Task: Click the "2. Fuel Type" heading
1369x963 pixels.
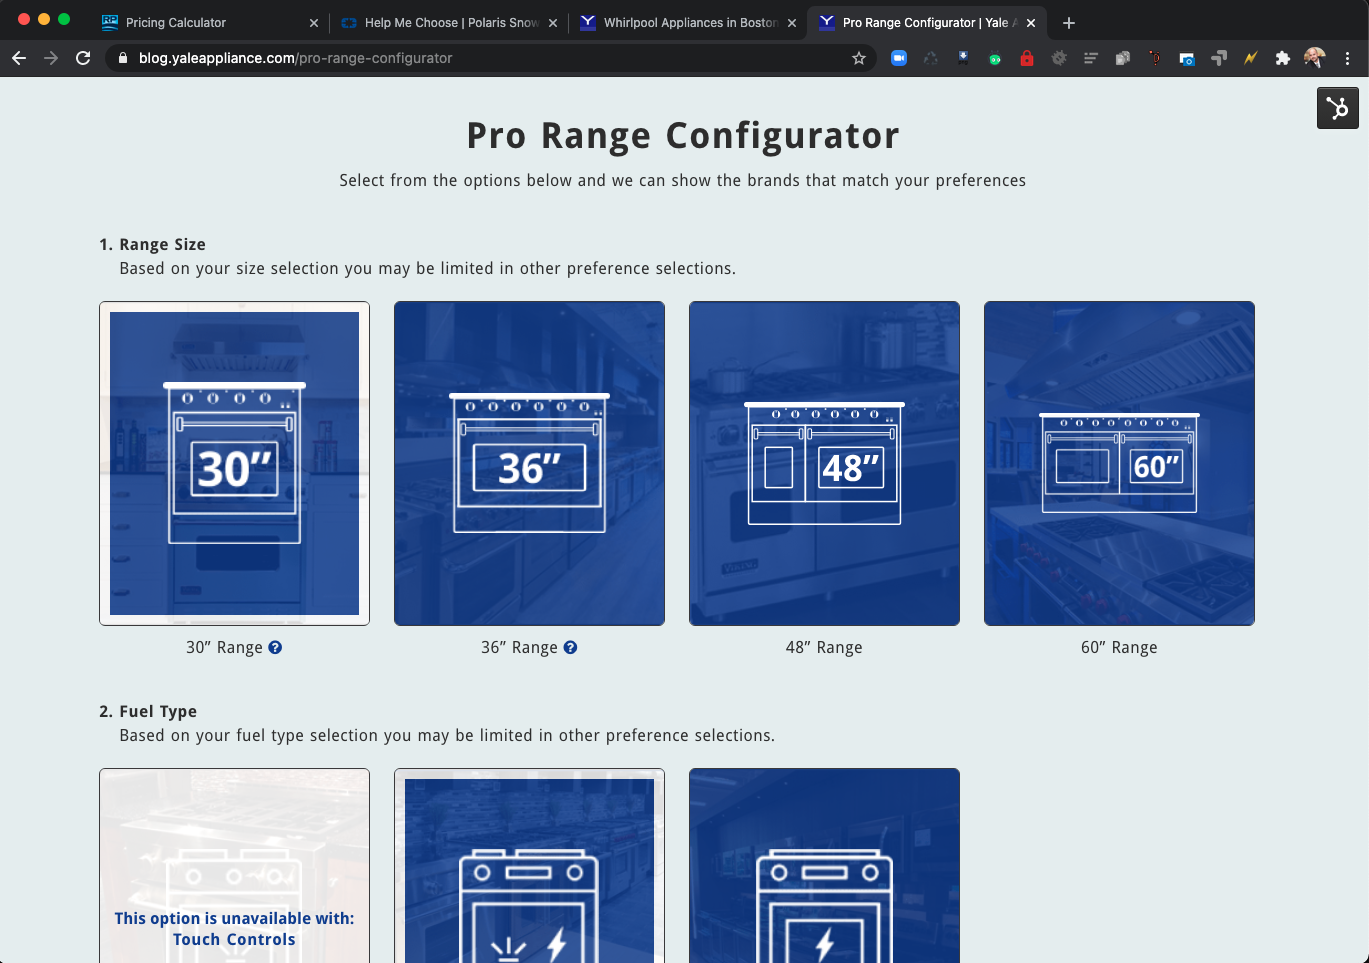Action: coord(148,712)
